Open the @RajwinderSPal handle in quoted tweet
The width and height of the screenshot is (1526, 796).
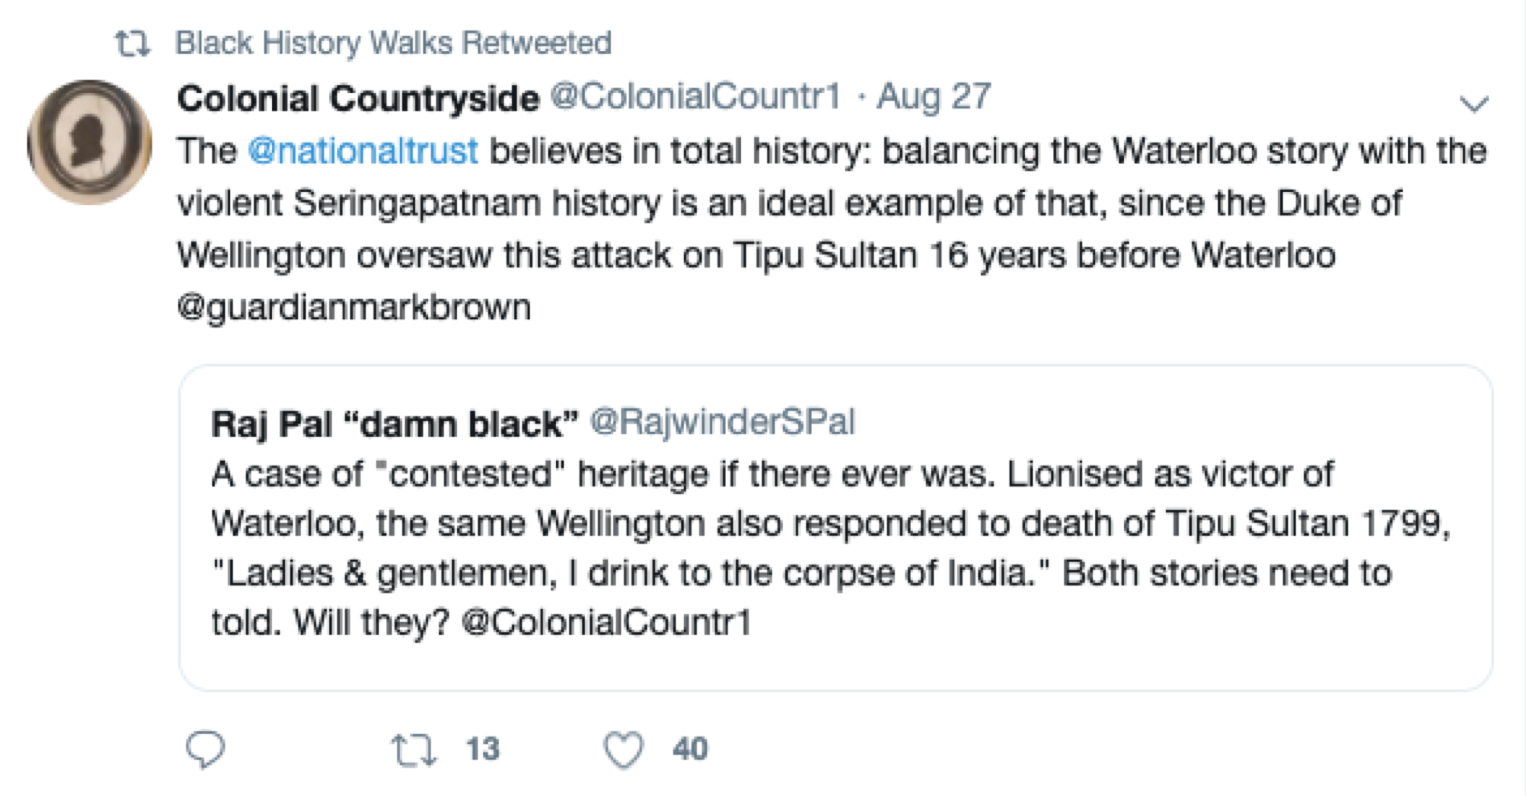pos(722,423)
